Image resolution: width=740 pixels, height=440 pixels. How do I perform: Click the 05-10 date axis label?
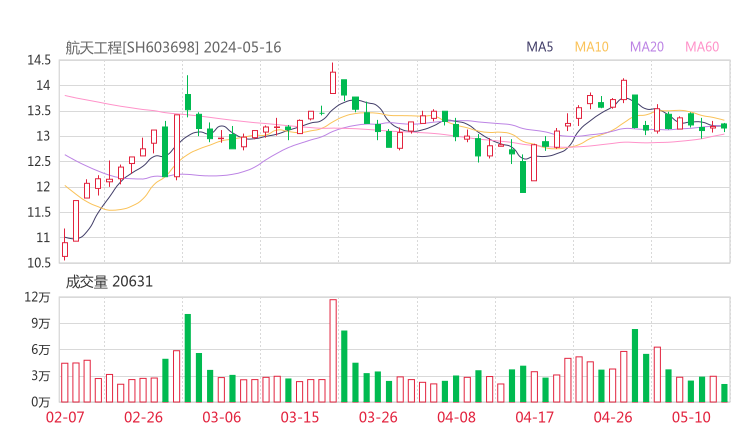[x=691, y=417]
